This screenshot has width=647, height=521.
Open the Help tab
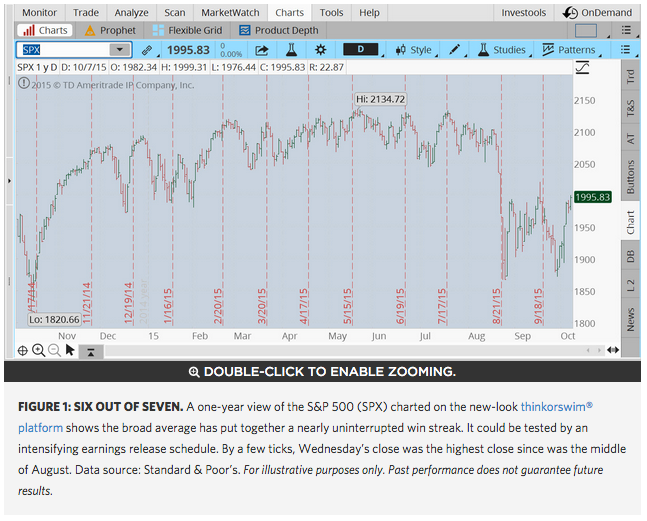point(369,13)
